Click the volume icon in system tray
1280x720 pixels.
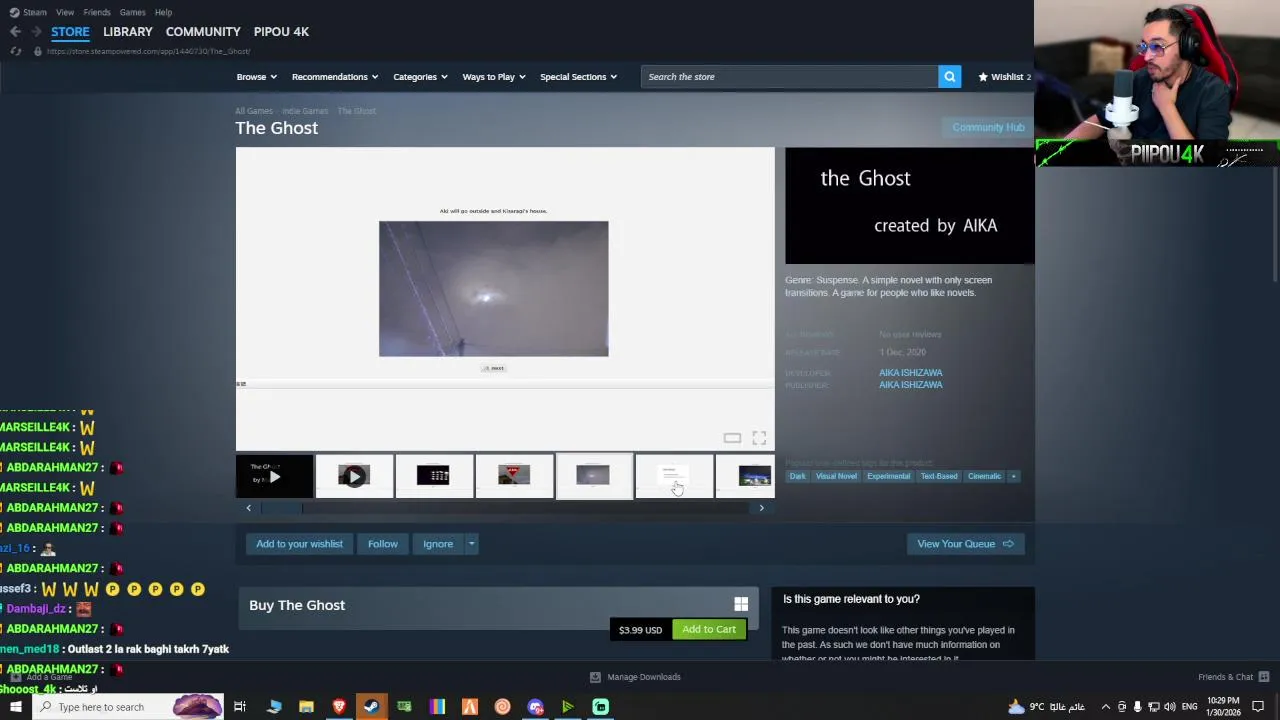1169,707
